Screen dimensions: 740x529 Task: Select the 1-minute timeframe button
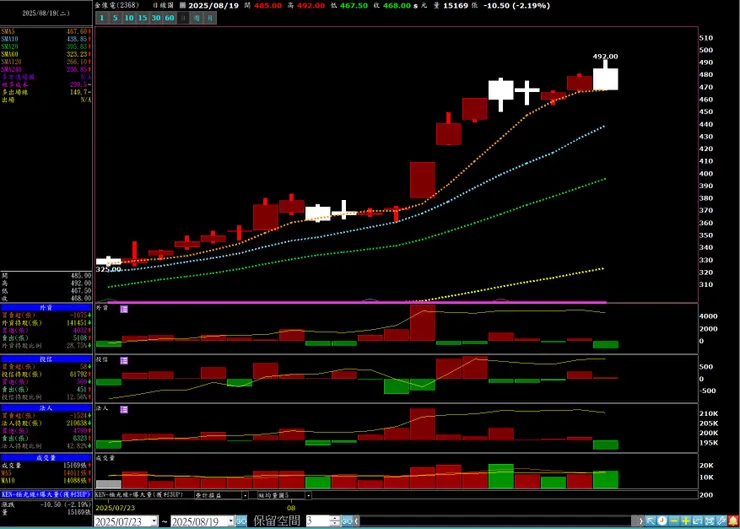click(x=101, y=18)
